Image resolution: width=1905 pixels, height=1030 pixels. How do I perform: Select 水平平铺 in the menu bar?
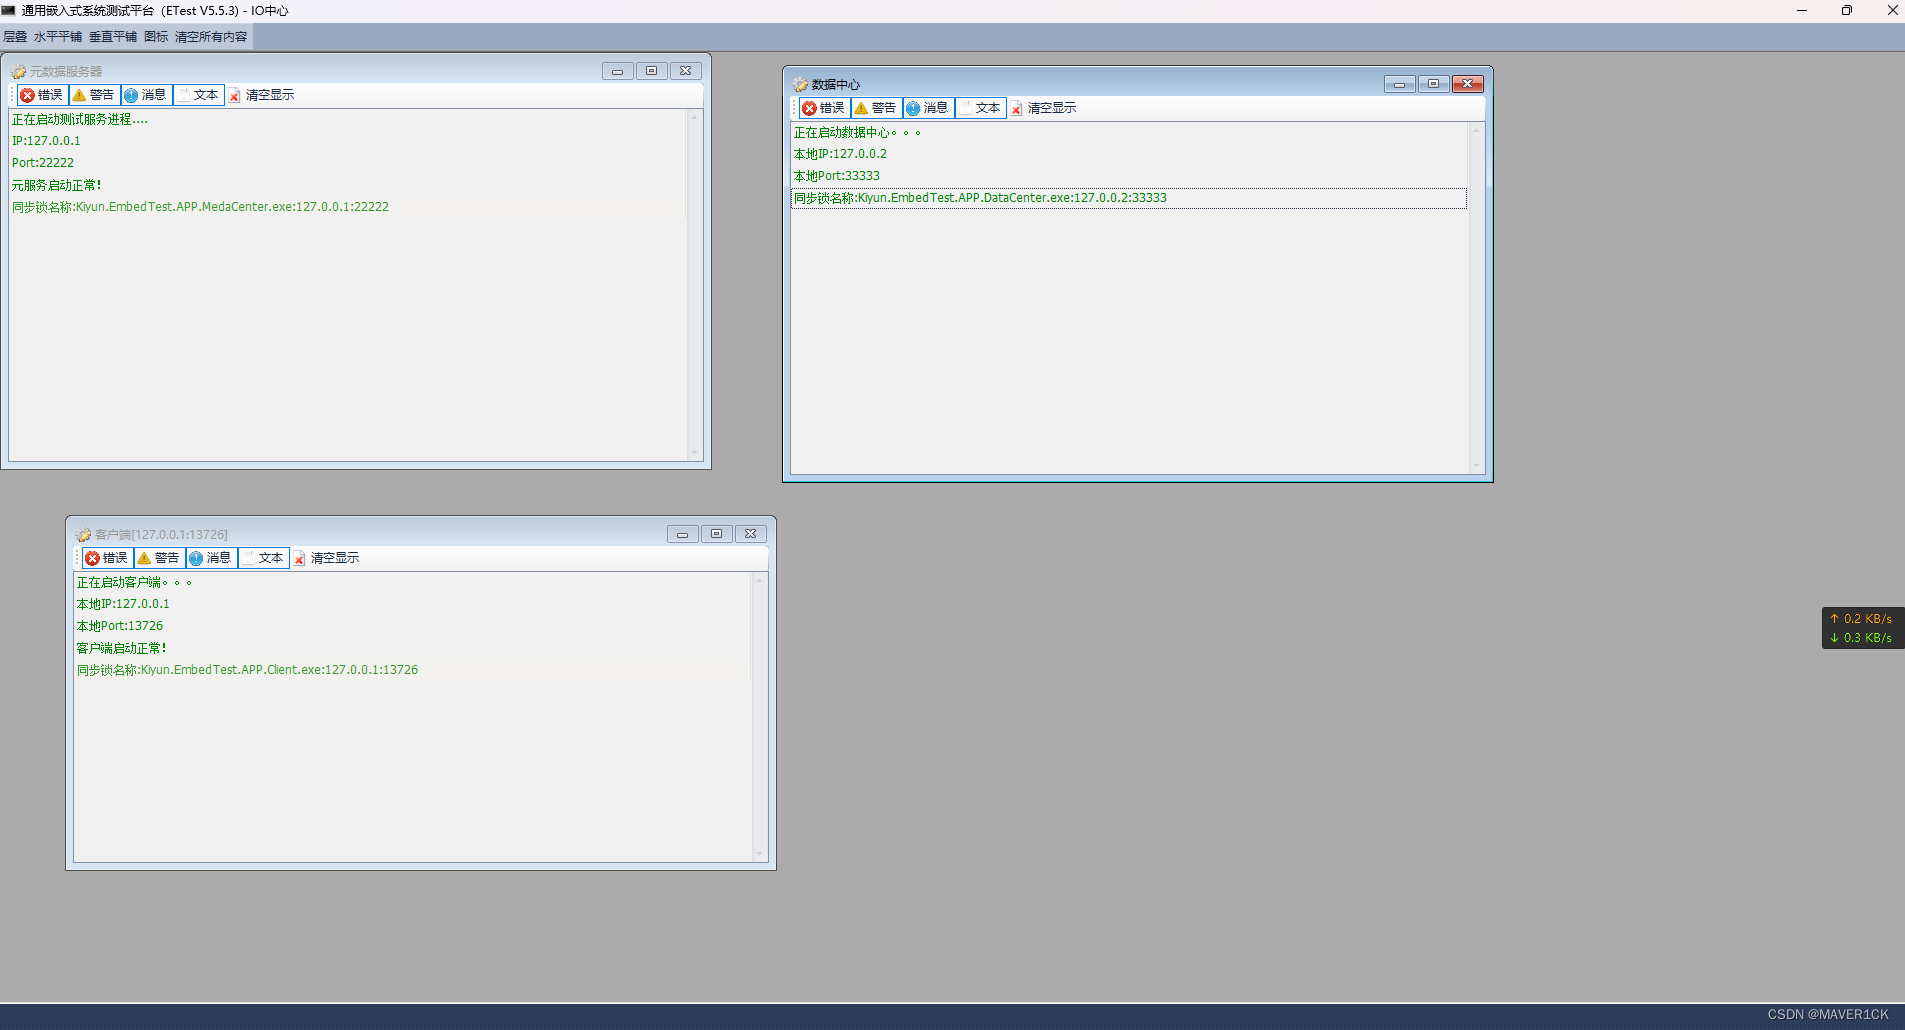point(58,37)
